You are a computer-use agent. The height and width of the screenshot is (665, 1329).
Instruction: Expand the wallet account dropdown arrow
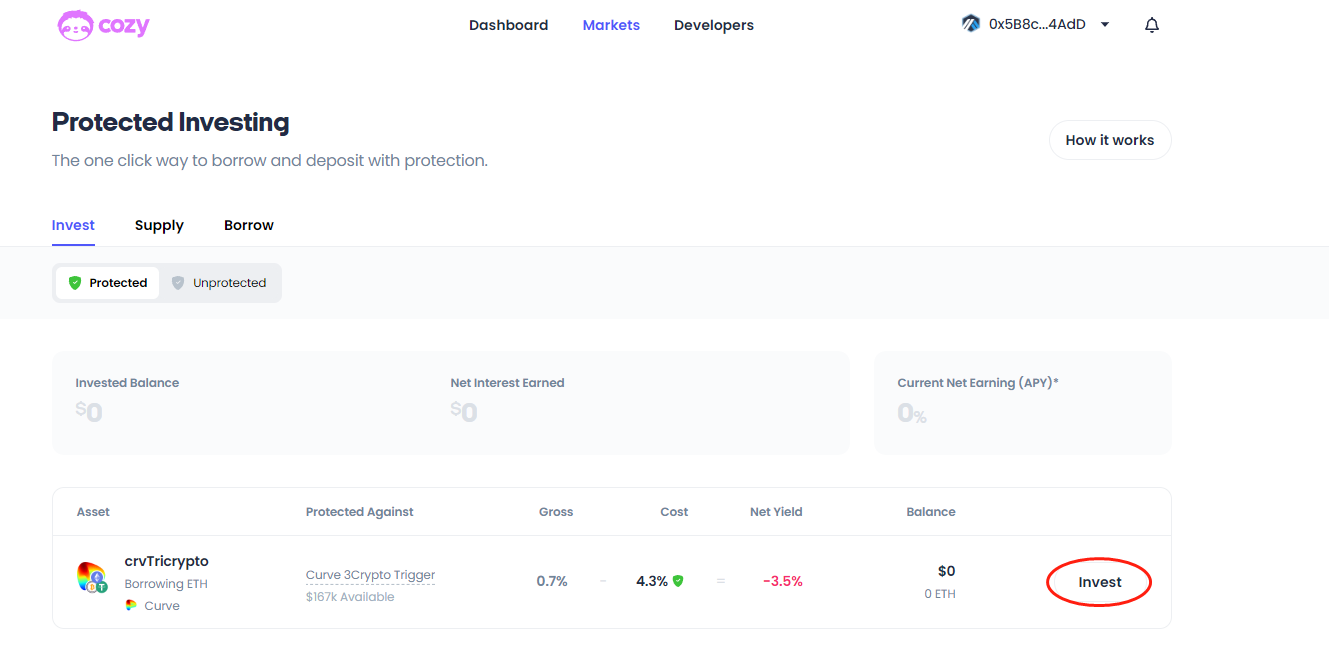pos(1105,25)
